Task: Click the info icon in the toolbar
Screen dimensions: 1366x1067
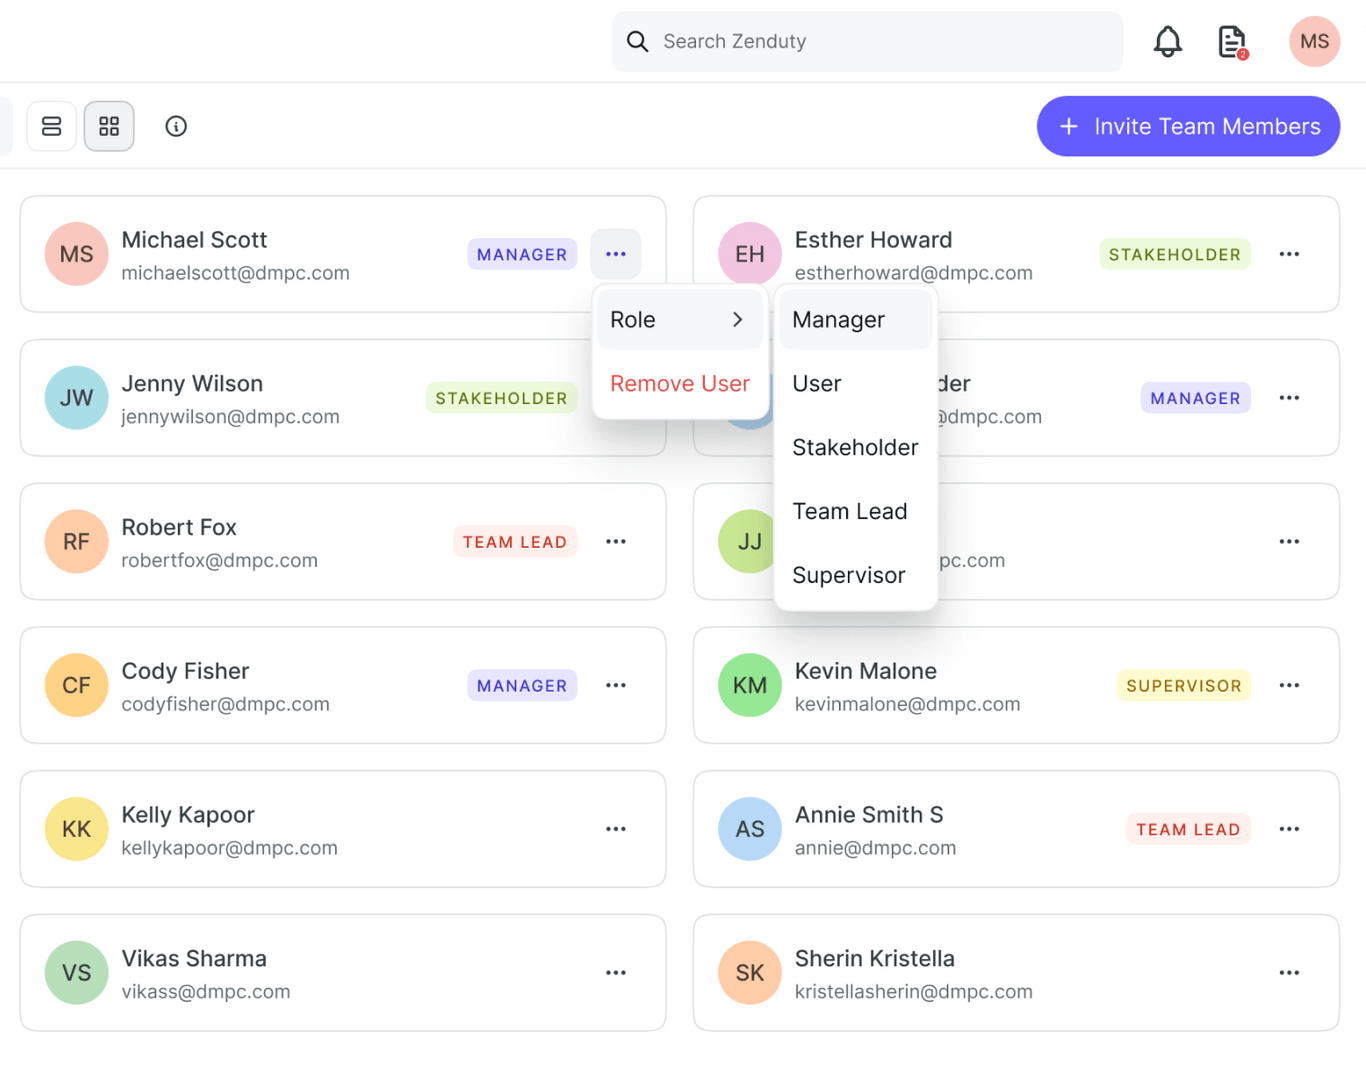Action: [x=176, y=126]
